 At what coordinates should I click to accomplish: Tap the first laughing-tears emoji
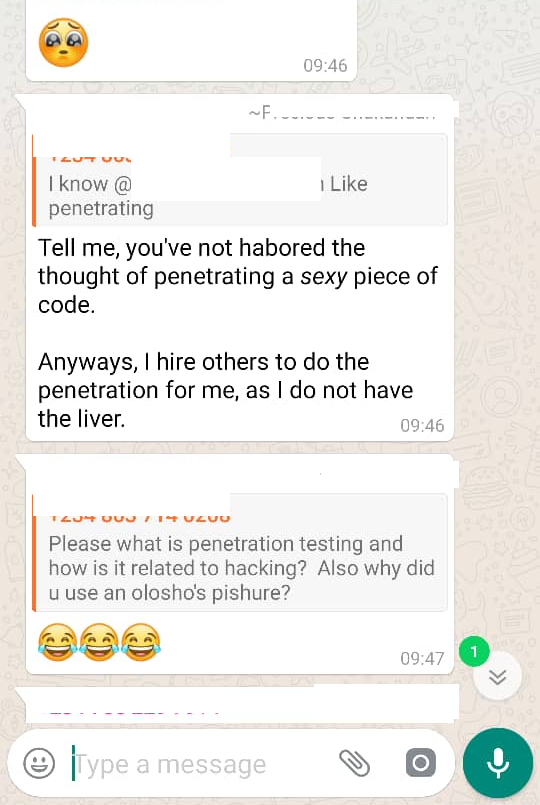click(57, 642)
